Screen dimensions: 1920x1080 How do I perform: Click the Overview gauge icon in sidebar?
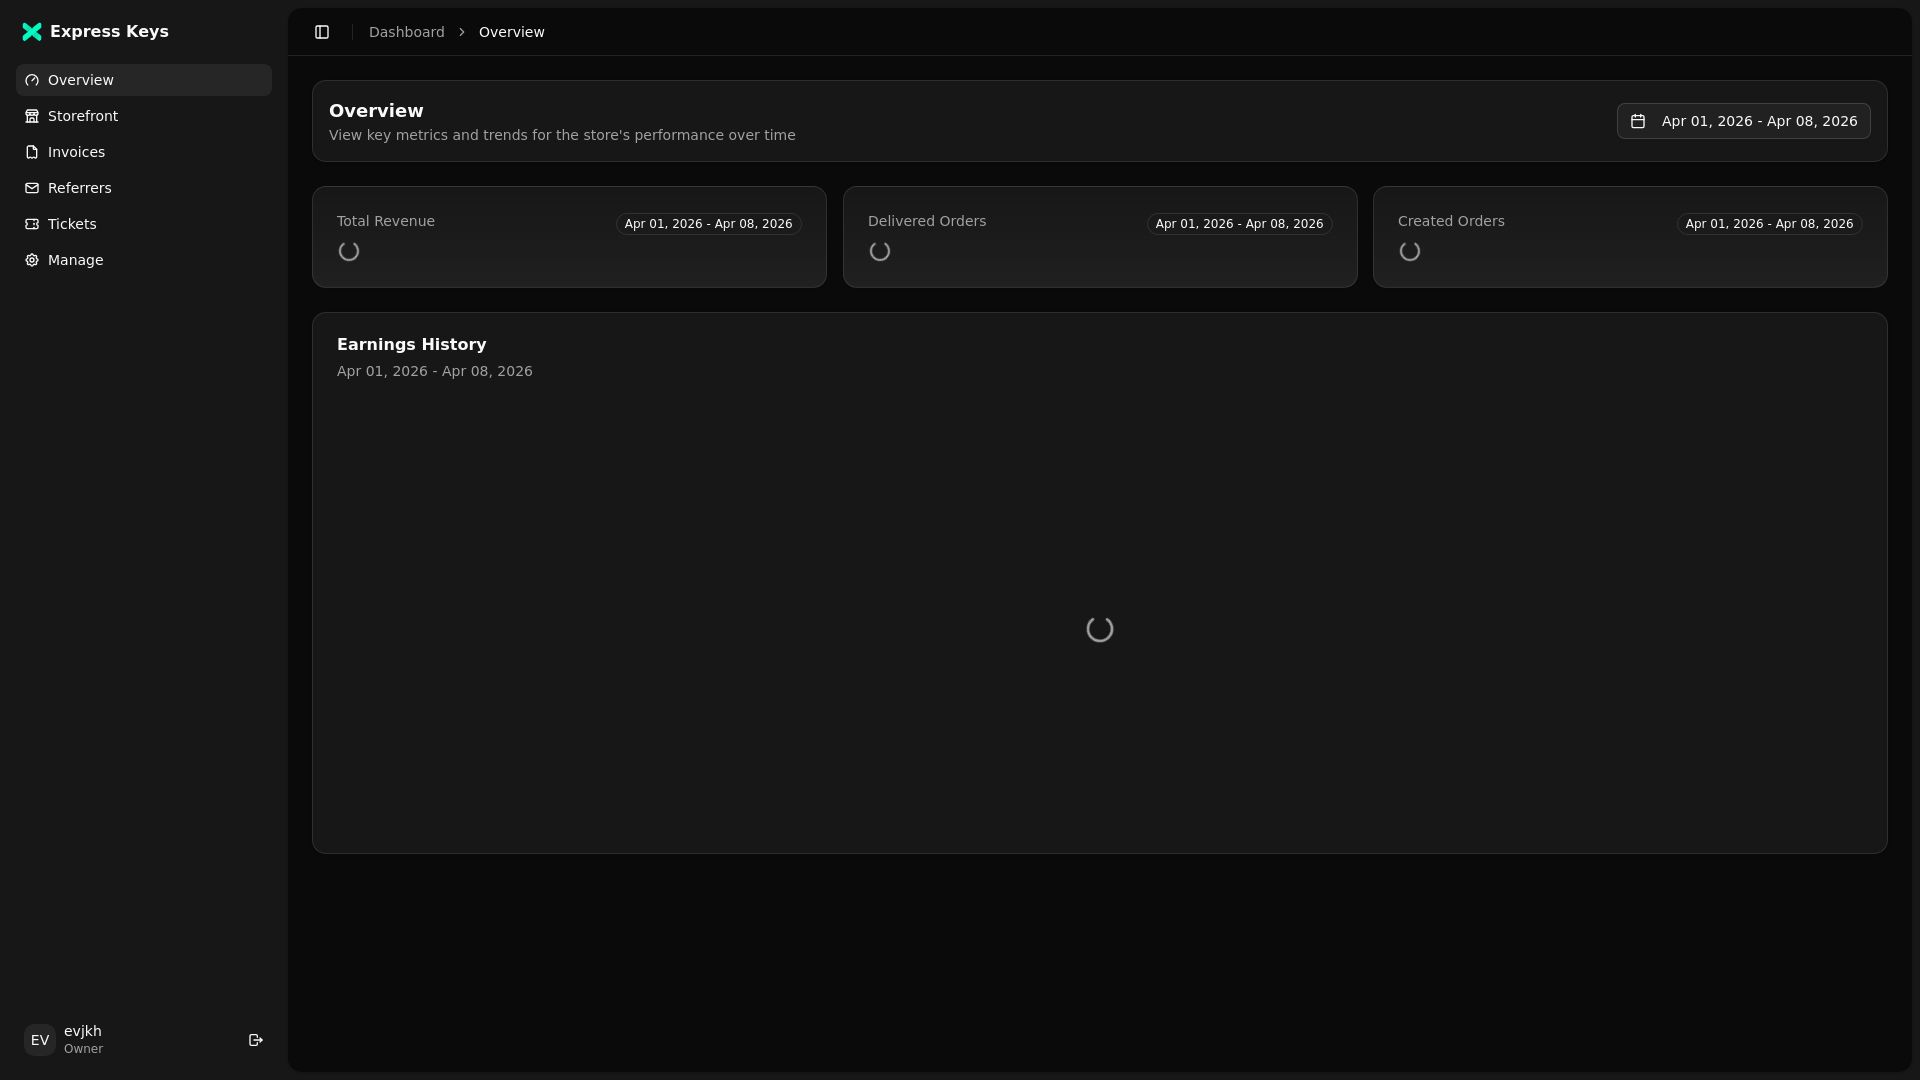[x=32, y=80]
